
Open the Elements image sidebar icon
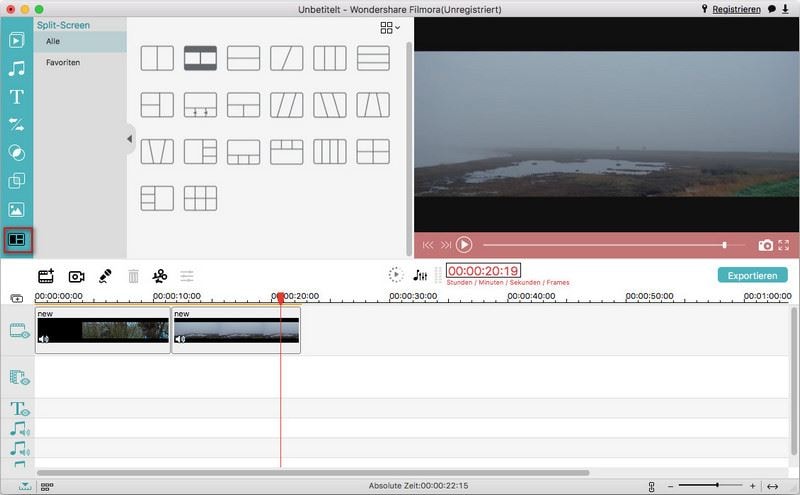(x=16, y=209)
